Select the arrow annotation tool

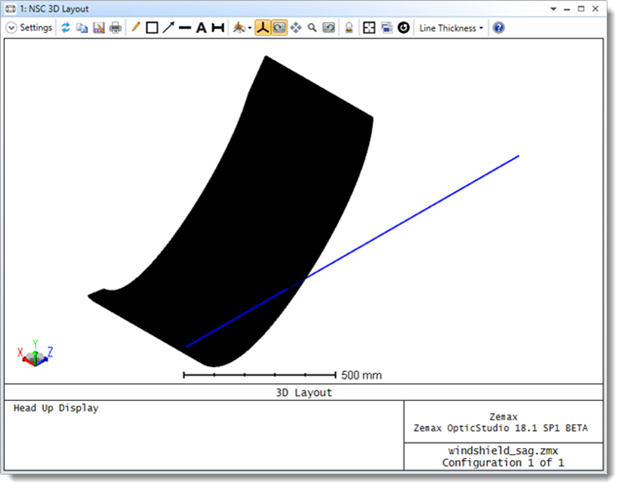click(x=168, y=27)
